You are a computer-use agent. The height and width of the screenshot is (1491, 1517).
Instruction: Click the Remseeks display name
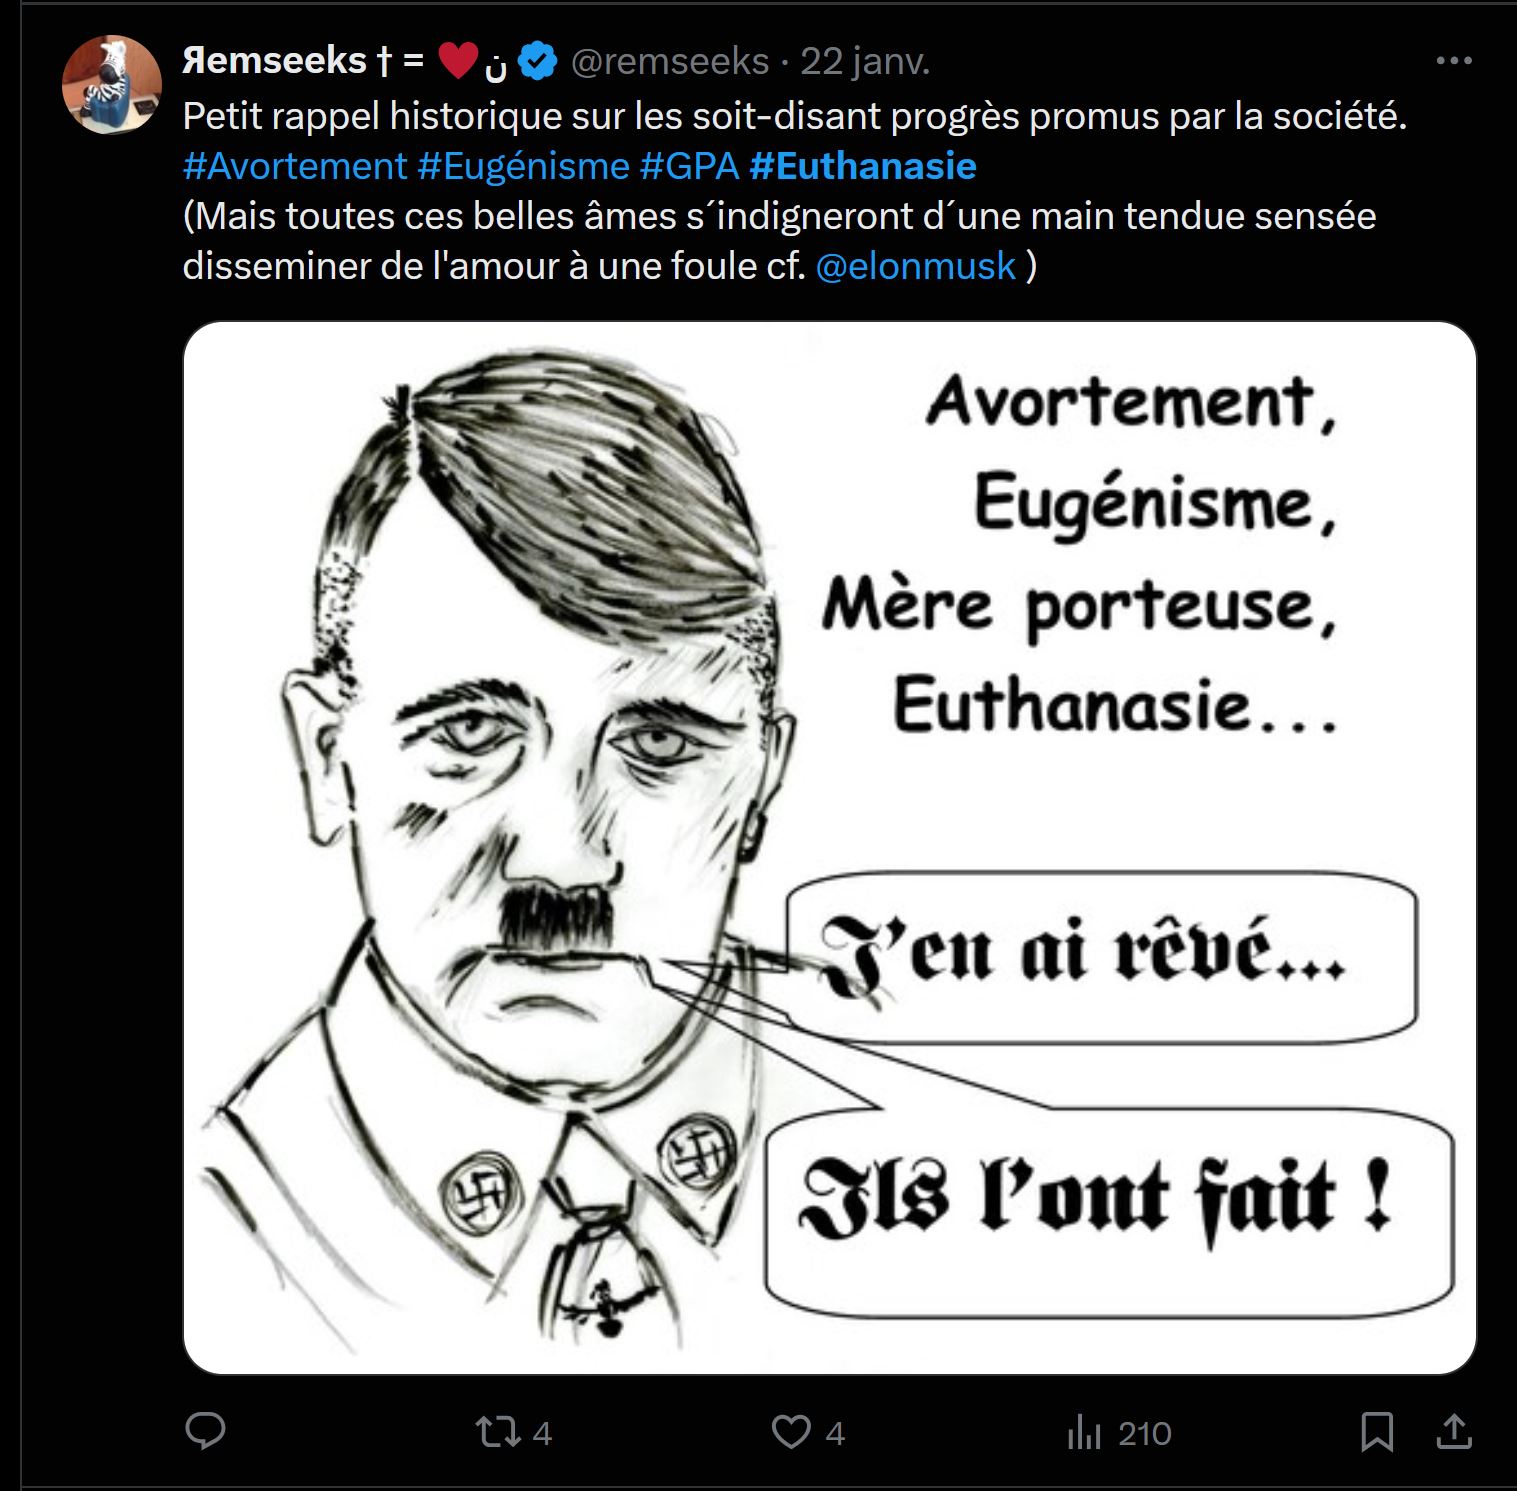tap(275, 62)
